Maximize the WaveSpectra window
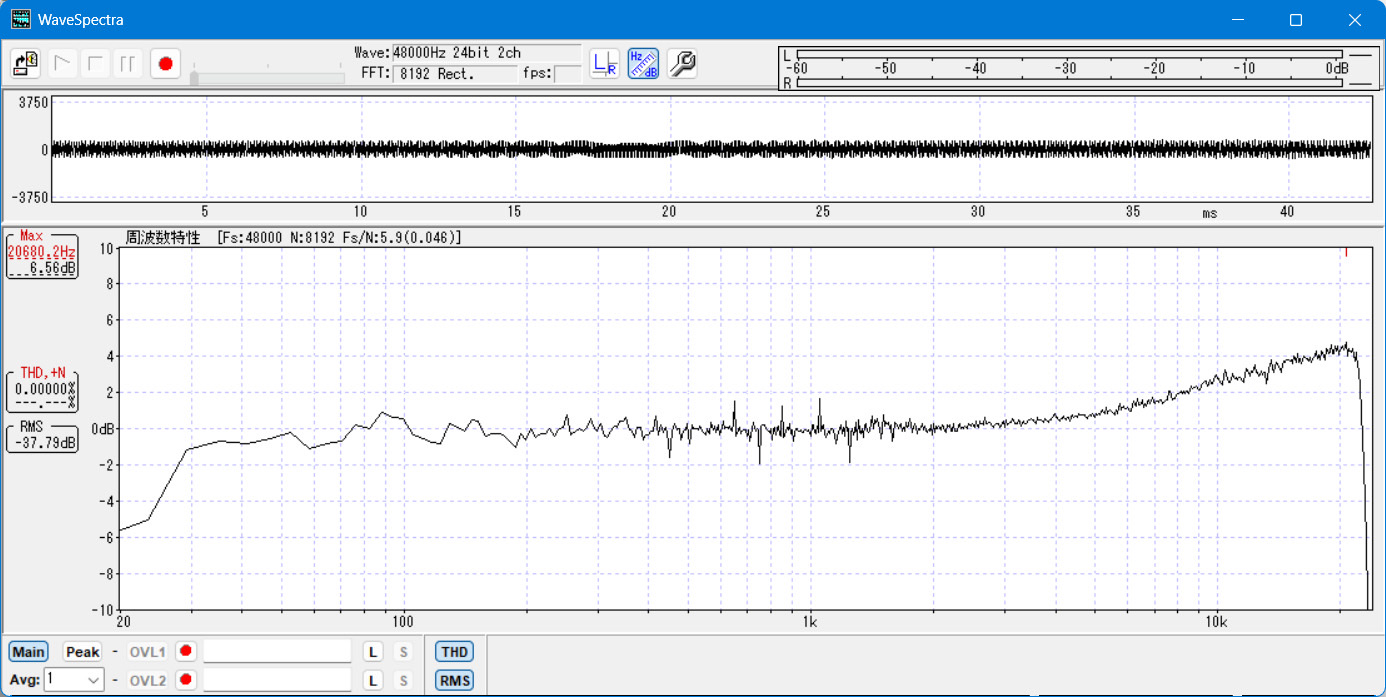 pos(1295,20)
